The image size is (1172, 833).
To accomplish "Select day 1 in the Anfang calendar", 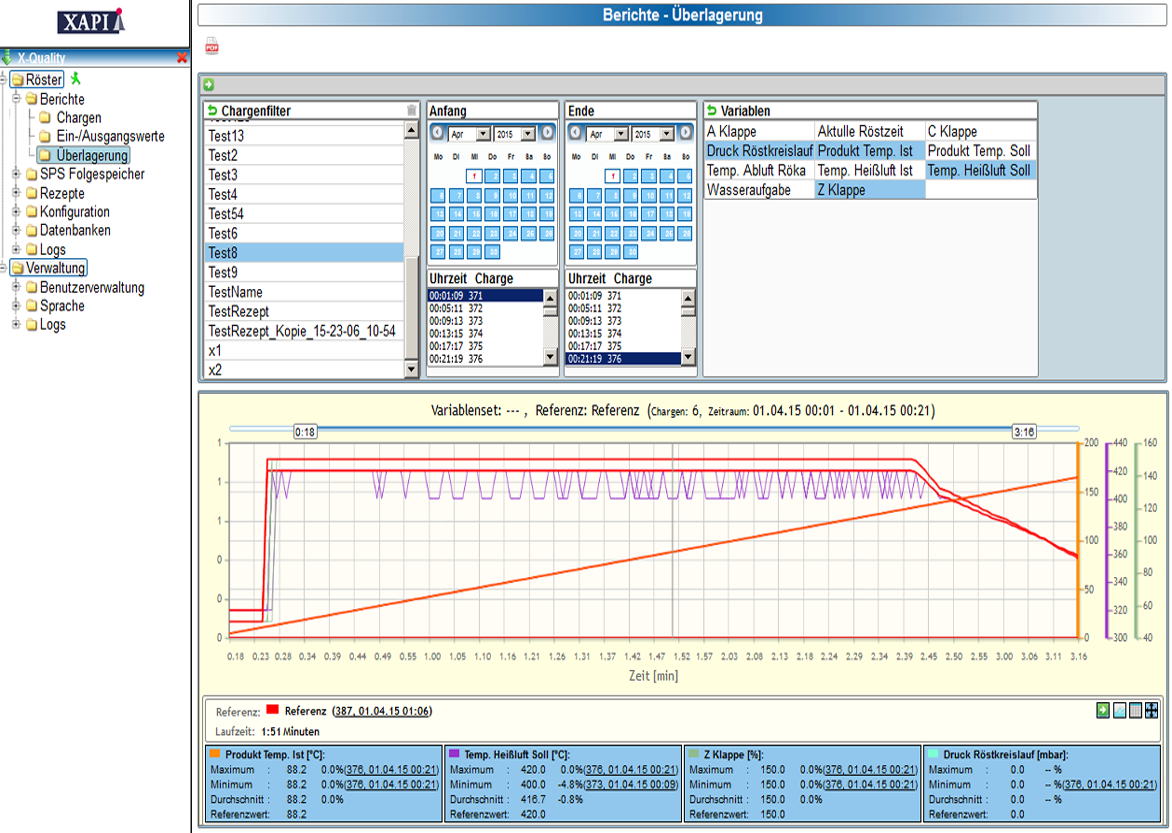I will click(x=474, y=176).
